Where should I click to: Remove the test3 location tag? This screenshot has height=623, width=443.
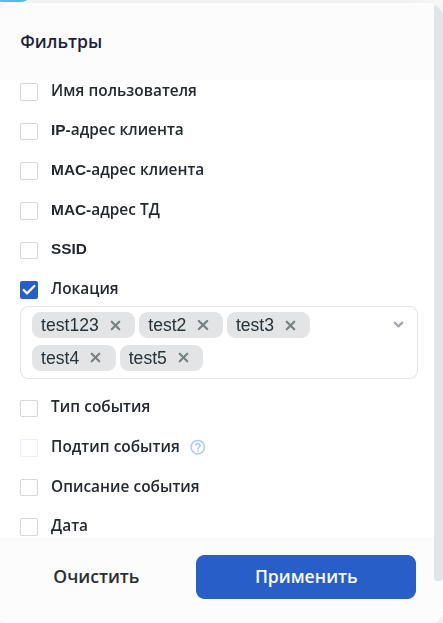(290, 325)
